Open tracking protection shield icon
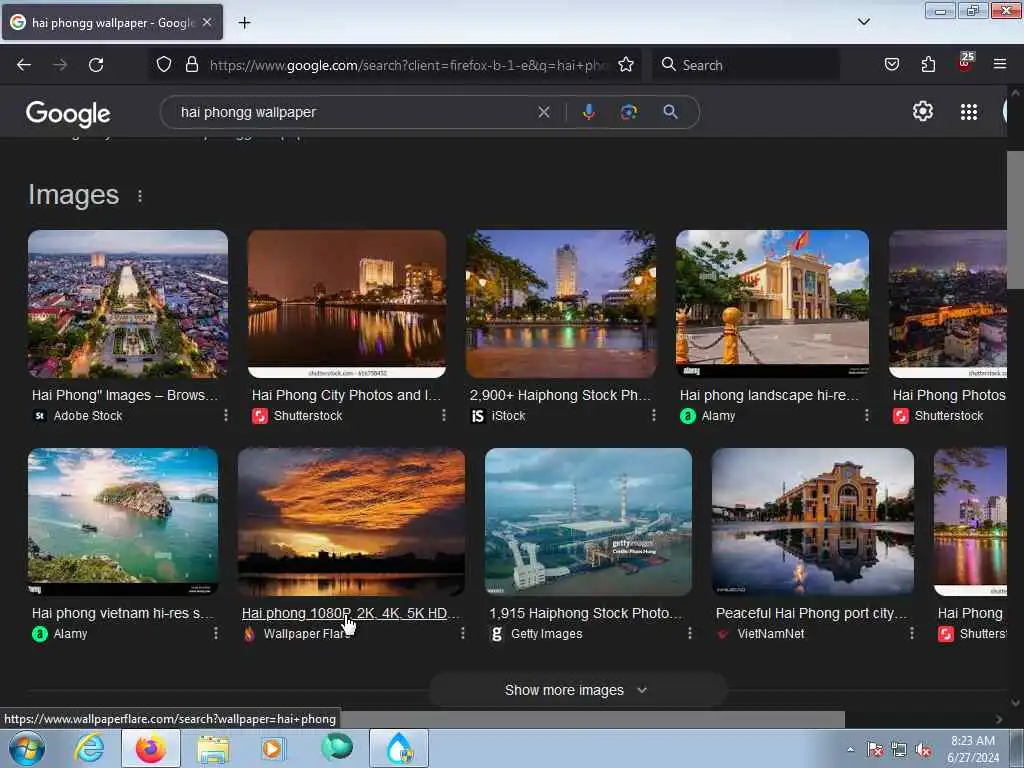The width and height of the screenshot is (1024, 768). pyautogui.click(x=164, y=64)
